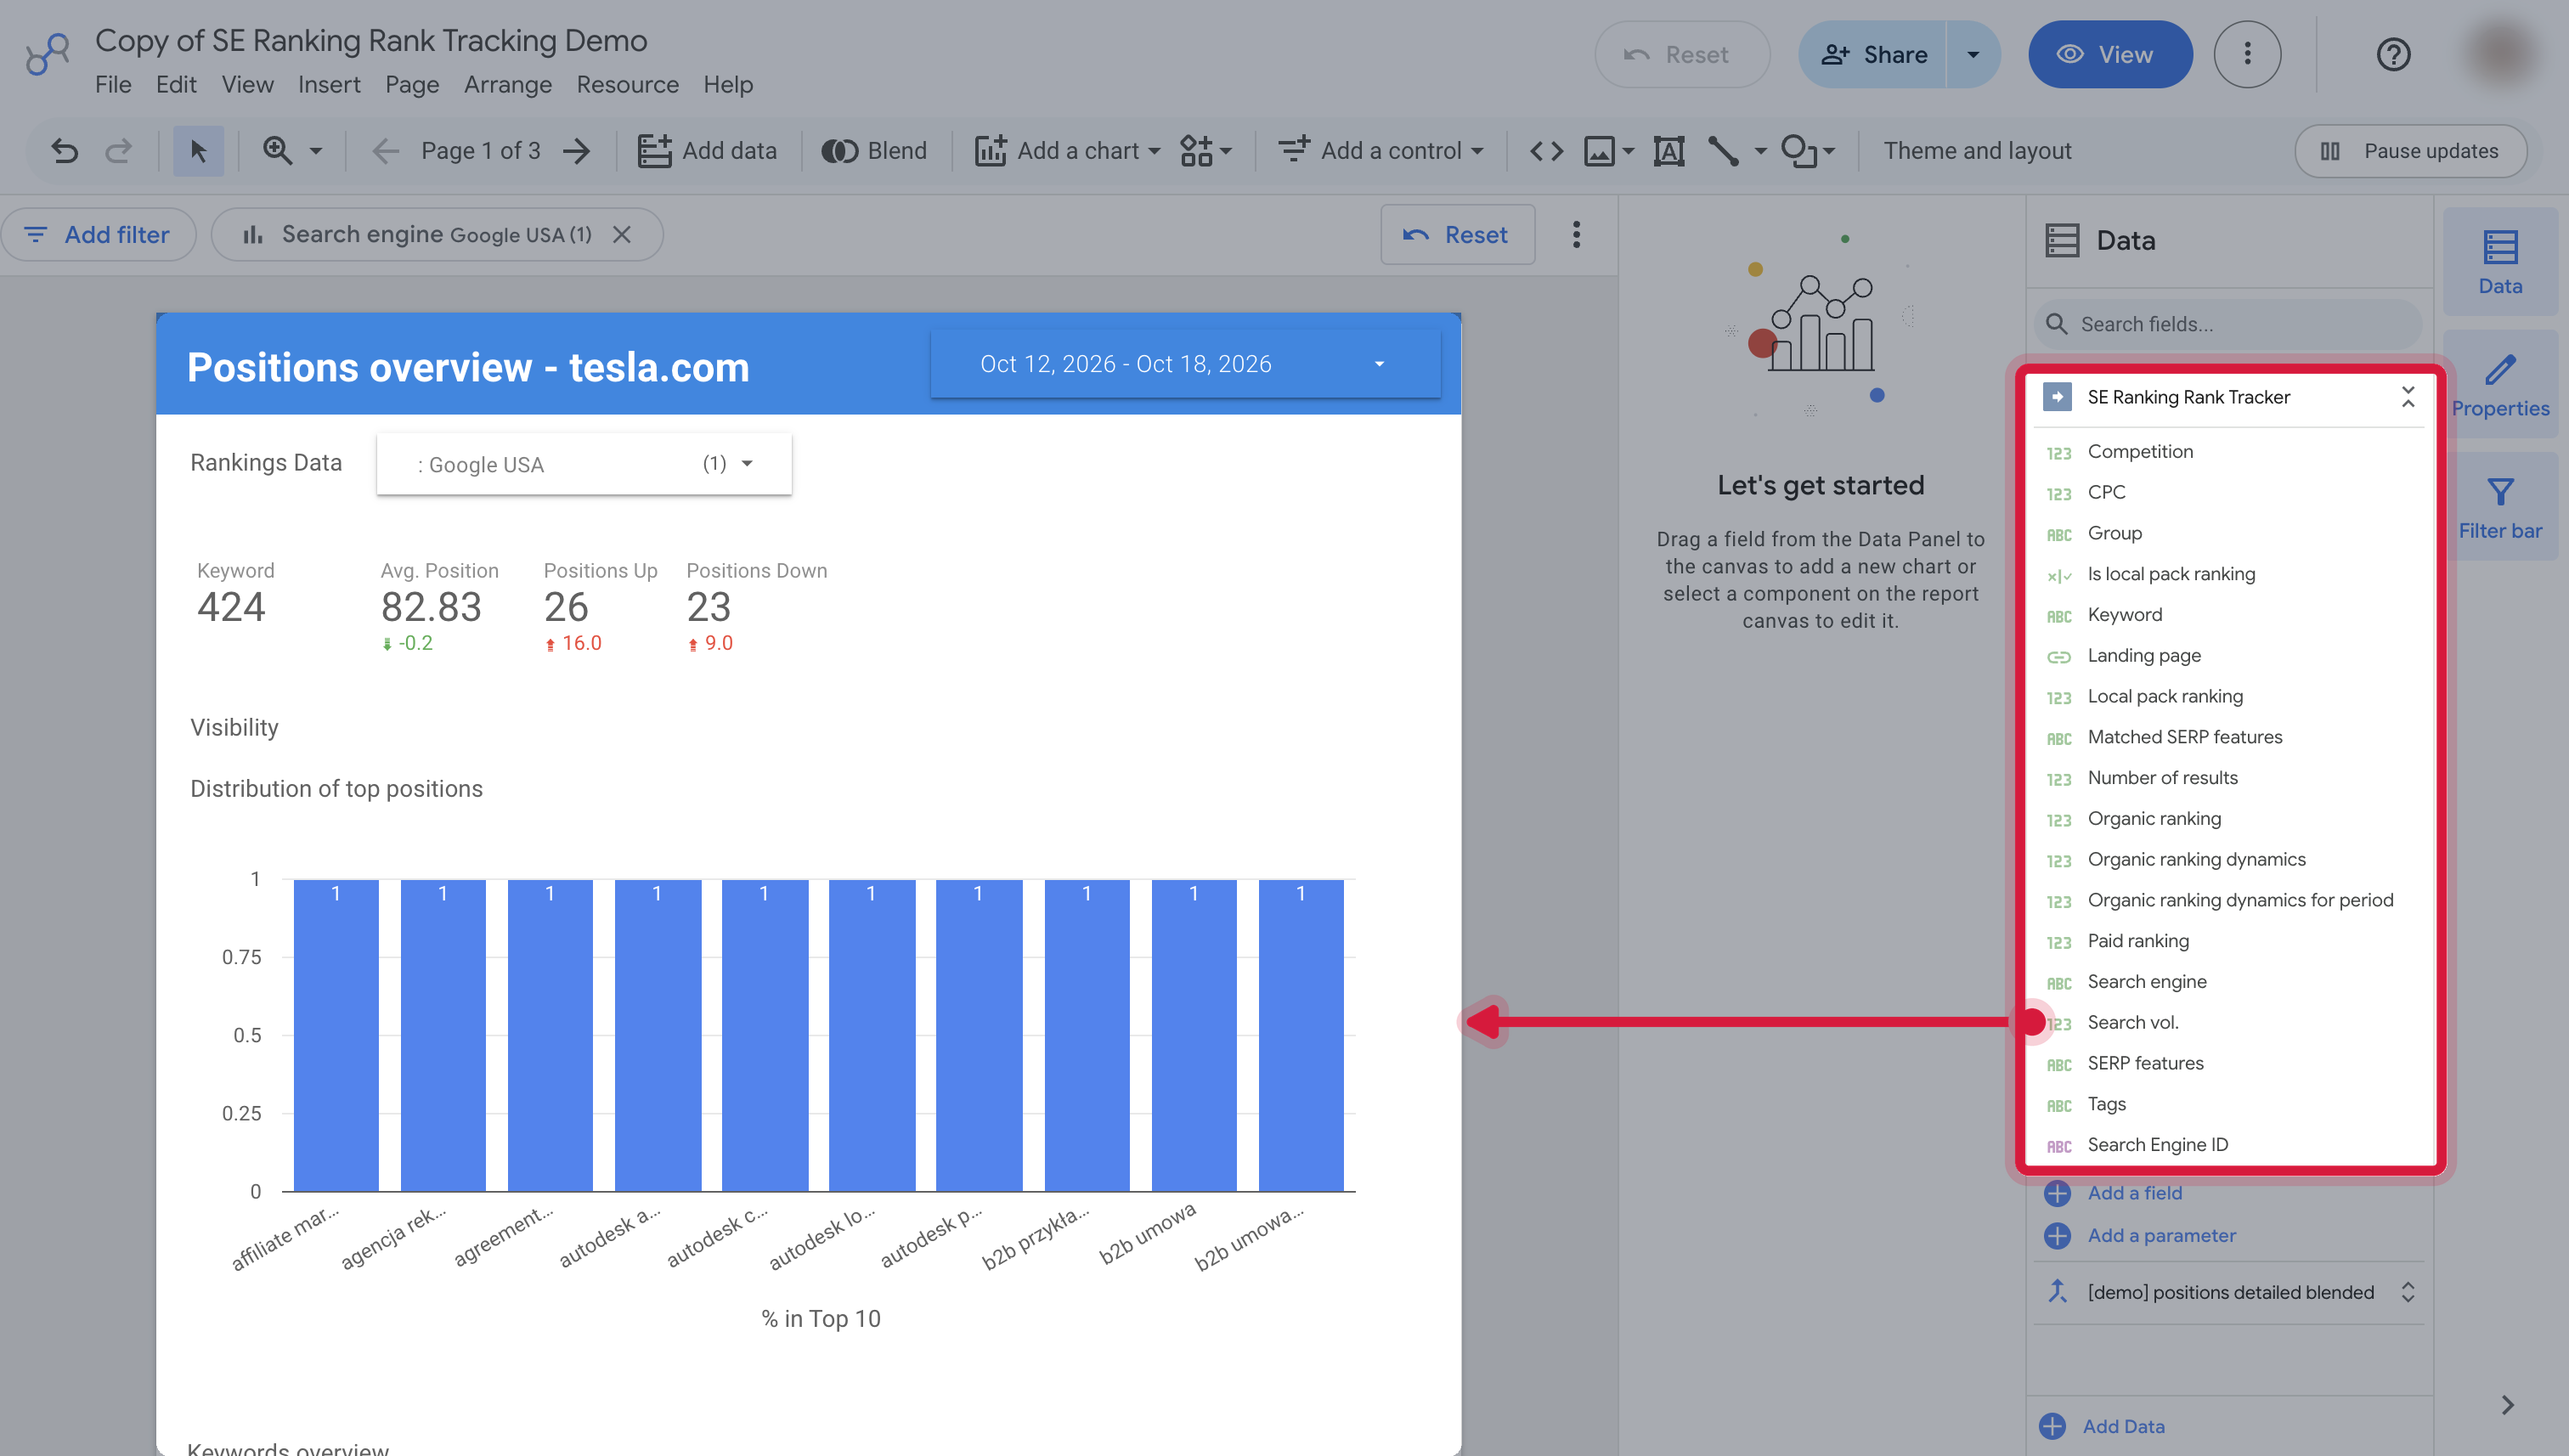Click the undo arrow icon
Screen dimensions: 2569x1456
tap(65, 151)
